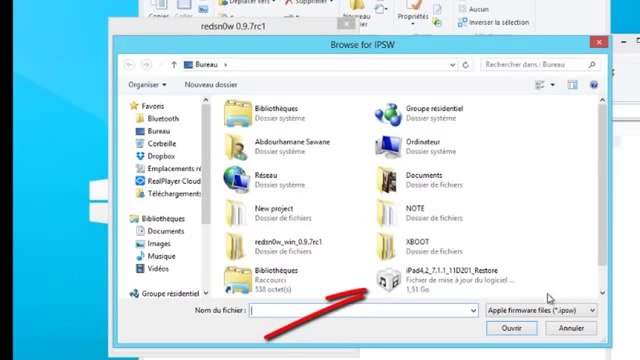Click the Dropbox icon in Favoris
Image resolution: width=640 pixels, height=360 pixels.
tap(140, 156)
